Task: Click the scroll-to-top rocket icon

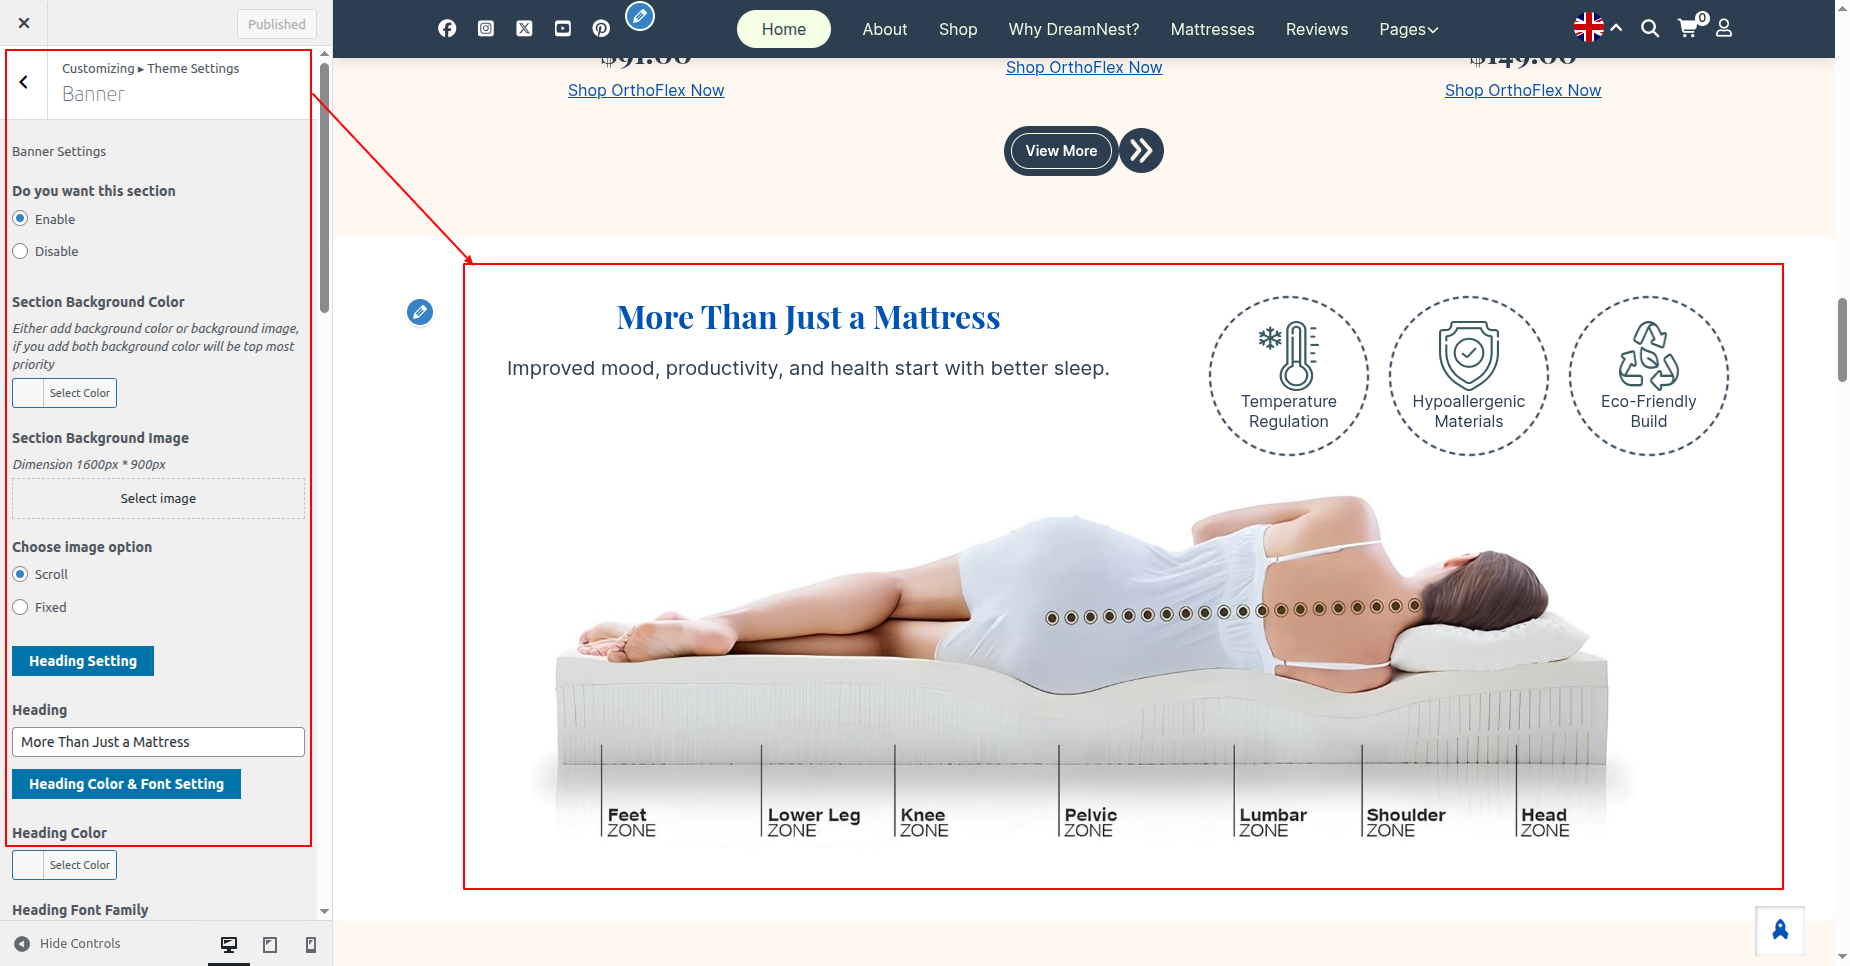Action: (1780, 931)
